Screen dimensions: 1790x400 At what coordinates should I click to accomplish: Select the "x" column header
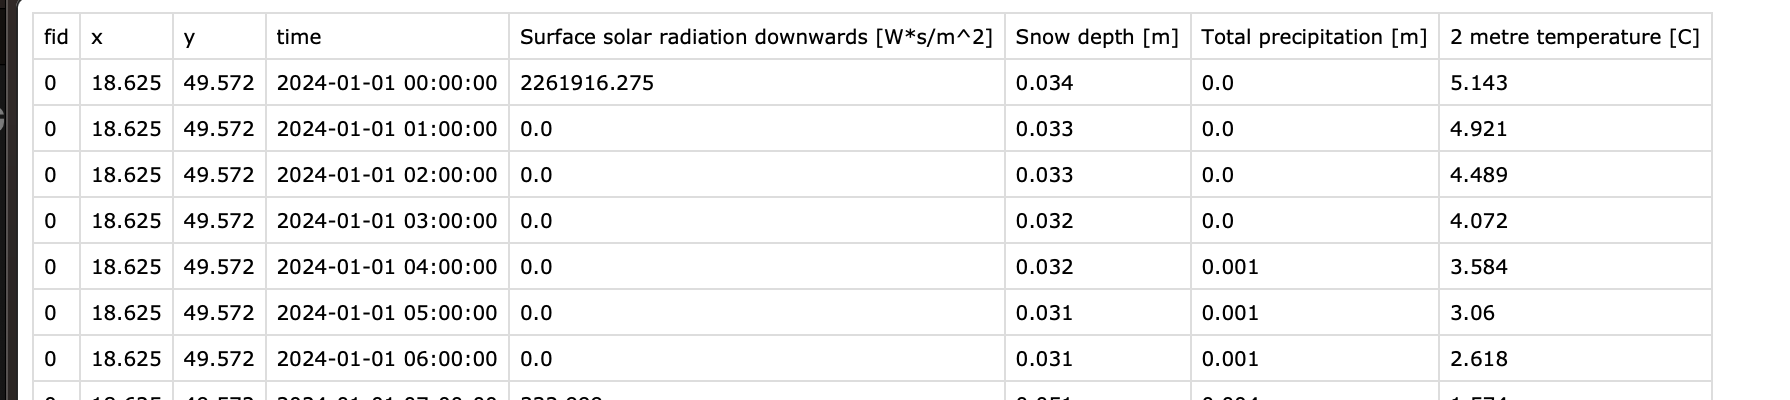coord(97,37)
